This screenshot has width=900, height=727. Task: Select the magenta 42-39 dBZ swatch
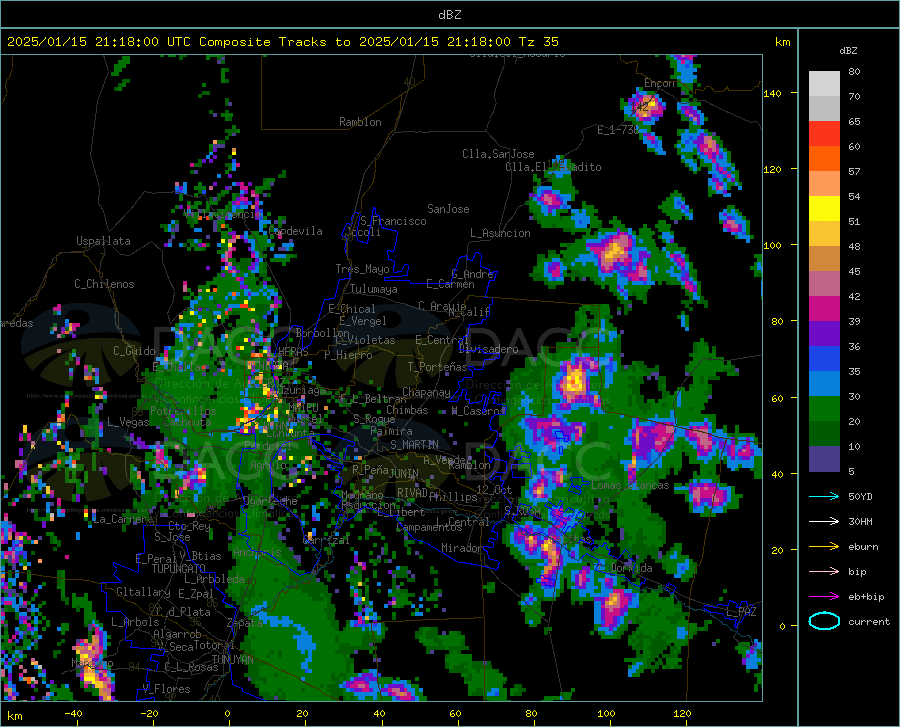[x=824, y=309]
